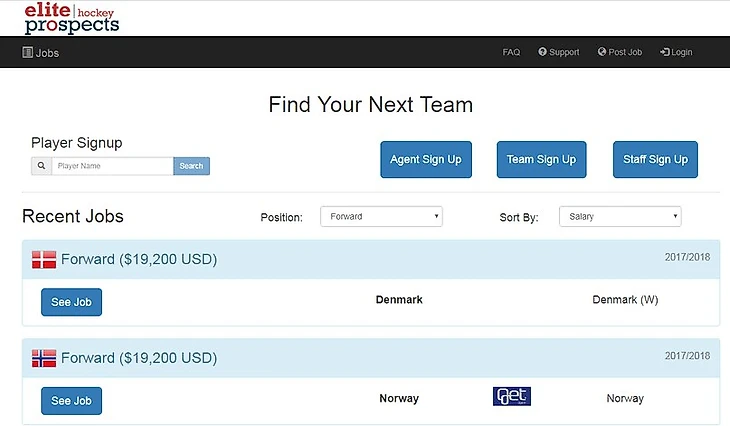Click the Post Job globe icon

(602, 52)
